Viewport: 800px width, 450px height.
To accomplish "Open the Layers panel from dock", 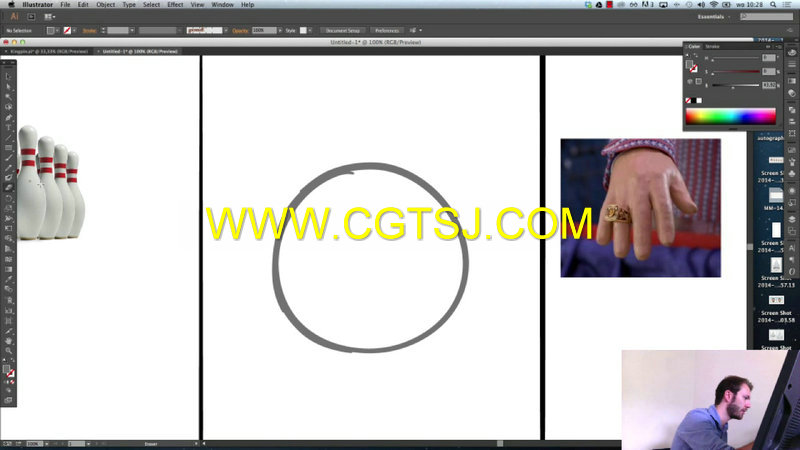I will tap(792, 218).
